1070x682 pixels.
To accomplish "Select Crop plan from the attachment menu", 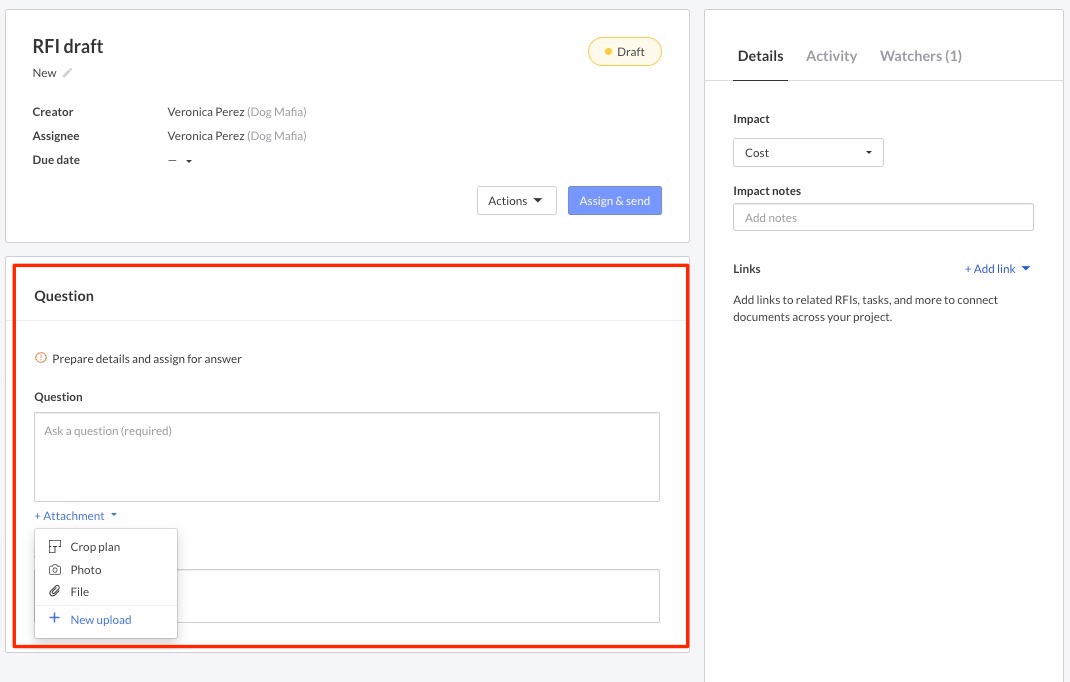I will point(95,547).
